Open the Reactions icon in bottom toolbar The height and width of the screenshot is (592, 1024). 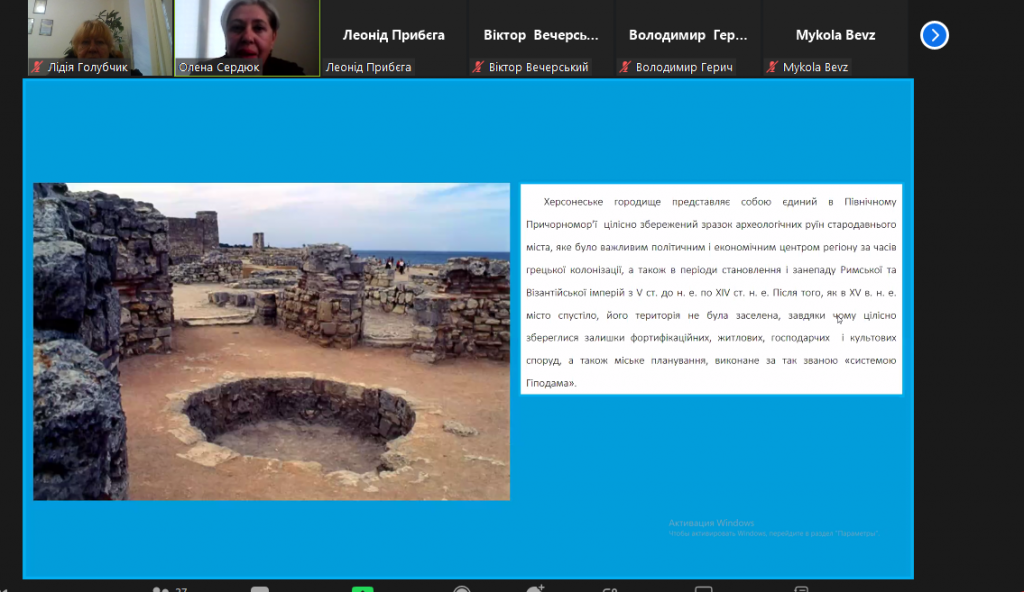[536, 589]
